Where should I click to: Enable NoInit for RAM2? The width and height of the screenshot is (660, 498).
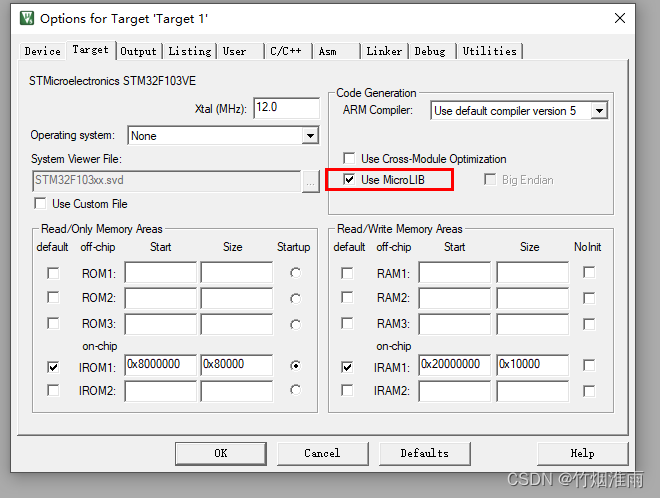[x=589, y=298]
